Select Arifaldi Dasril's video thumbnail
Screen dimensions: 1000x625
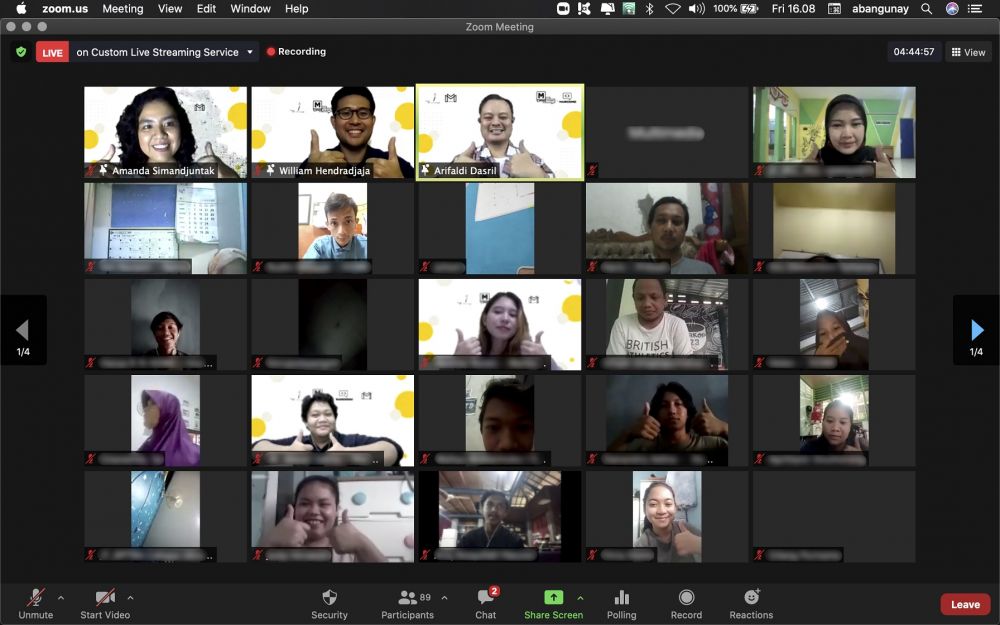pyautogui.click(x=499, y=131)
